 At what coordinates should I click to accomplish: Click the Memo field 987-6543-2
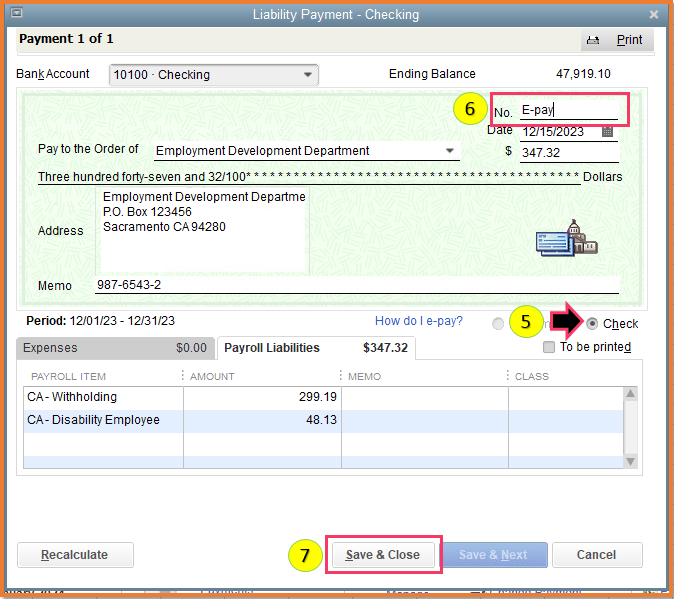[x=357, y=285]
